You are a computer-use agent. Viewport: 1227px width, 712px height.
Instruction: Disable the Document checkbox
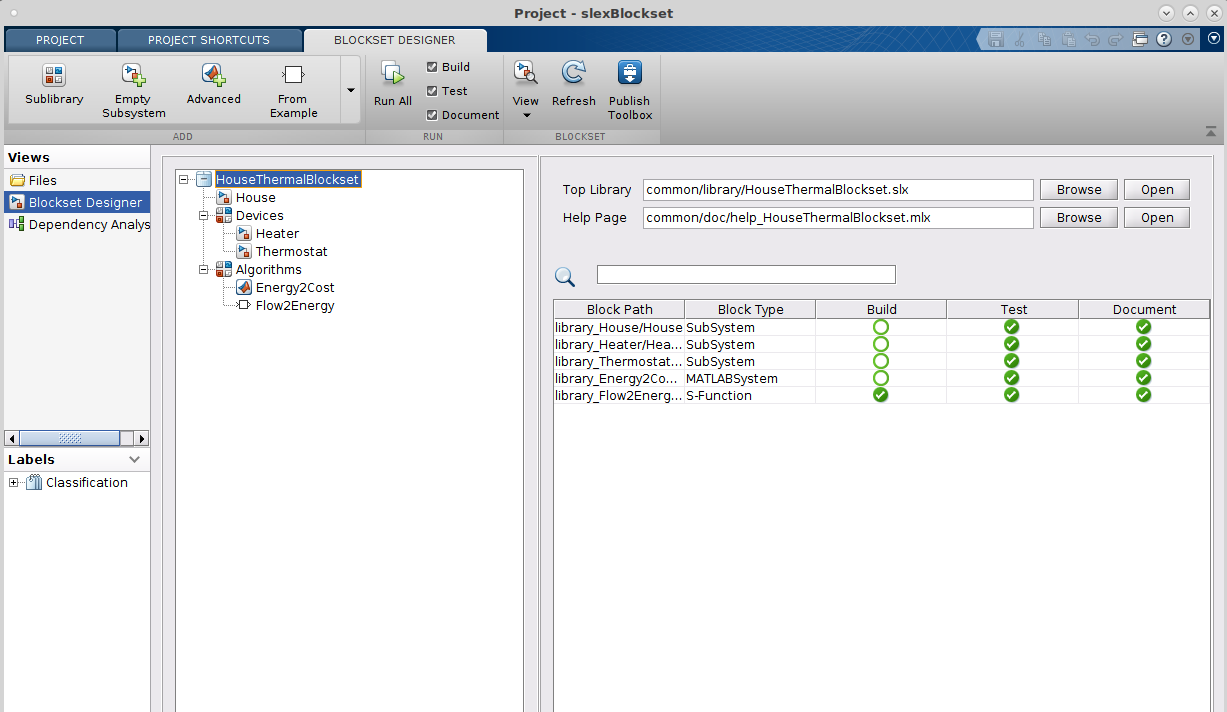pyautogui.click(x=432, y=115)
